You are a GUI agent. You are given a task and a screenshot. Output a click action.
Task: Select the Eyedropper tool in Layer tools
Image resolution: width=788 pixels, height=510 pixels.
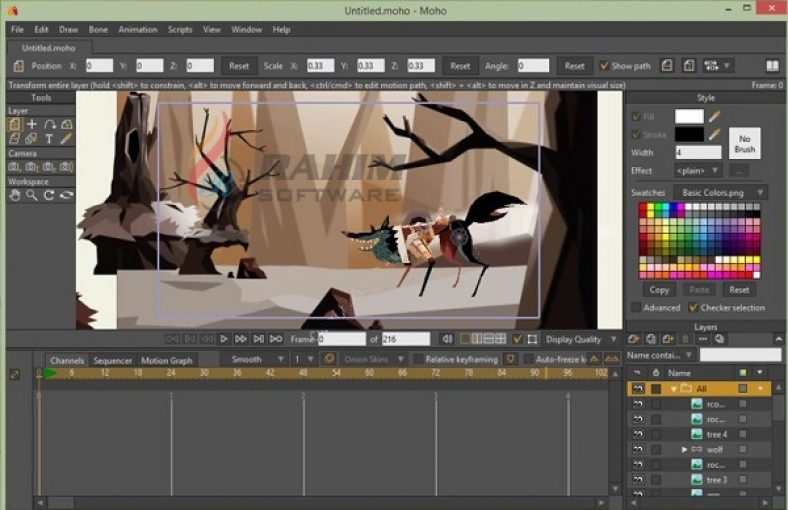click(66, 138)
